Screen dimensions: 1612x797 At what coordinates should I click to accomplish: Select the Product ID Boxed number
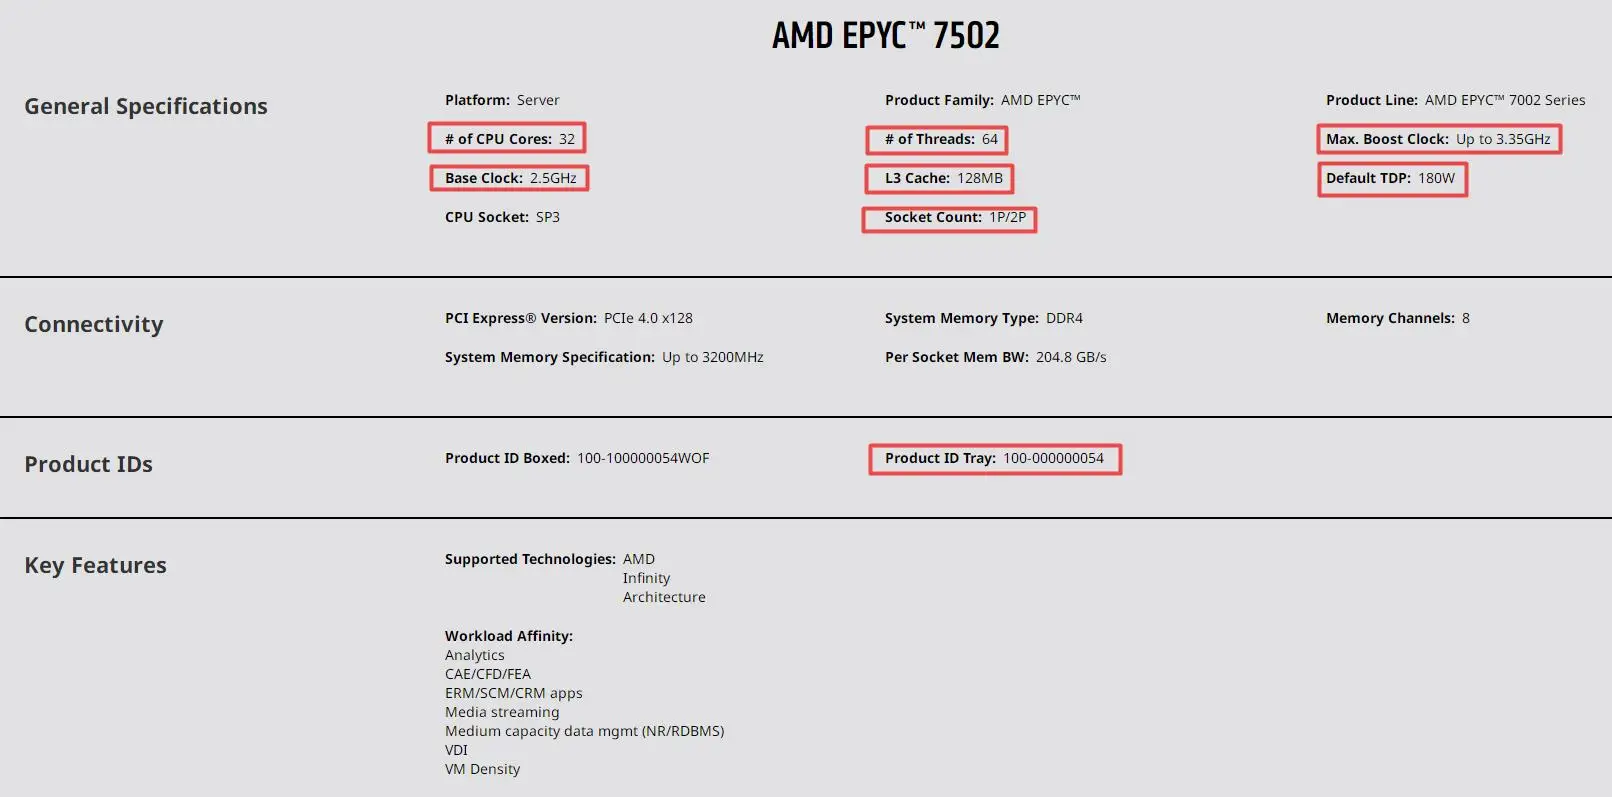point(642,458)
